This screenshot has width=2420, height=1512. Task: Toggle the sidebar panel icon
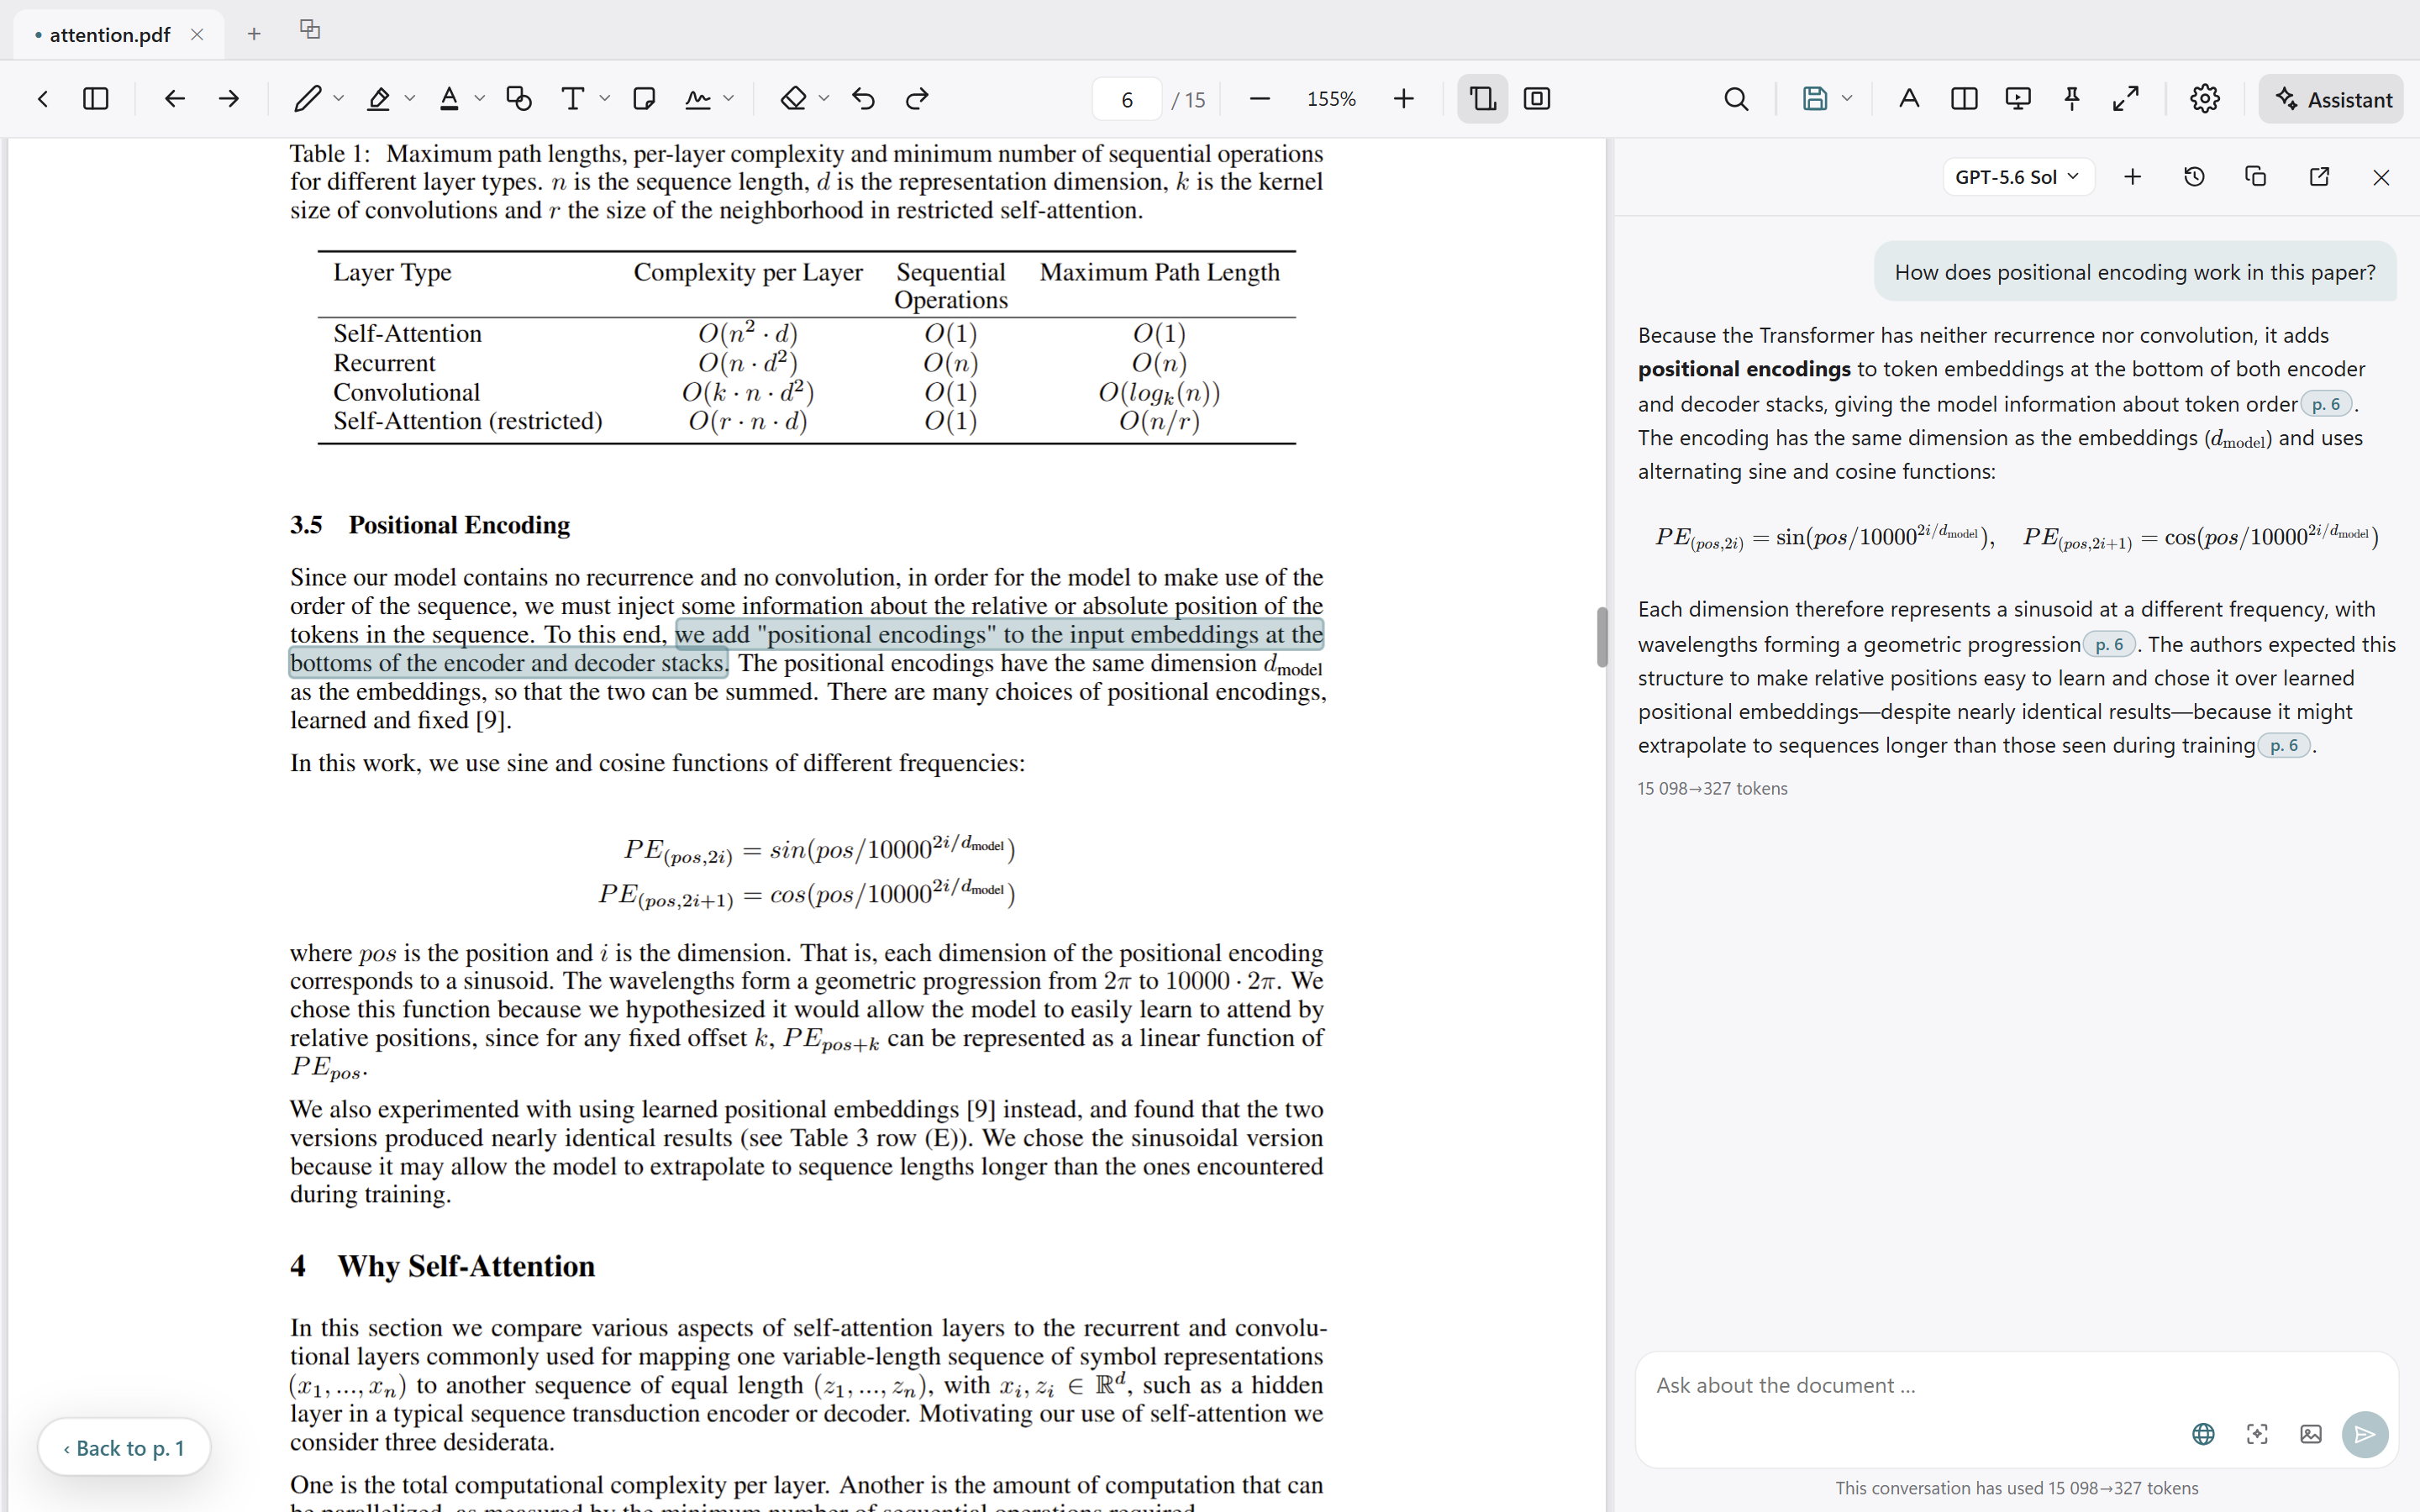96,98
